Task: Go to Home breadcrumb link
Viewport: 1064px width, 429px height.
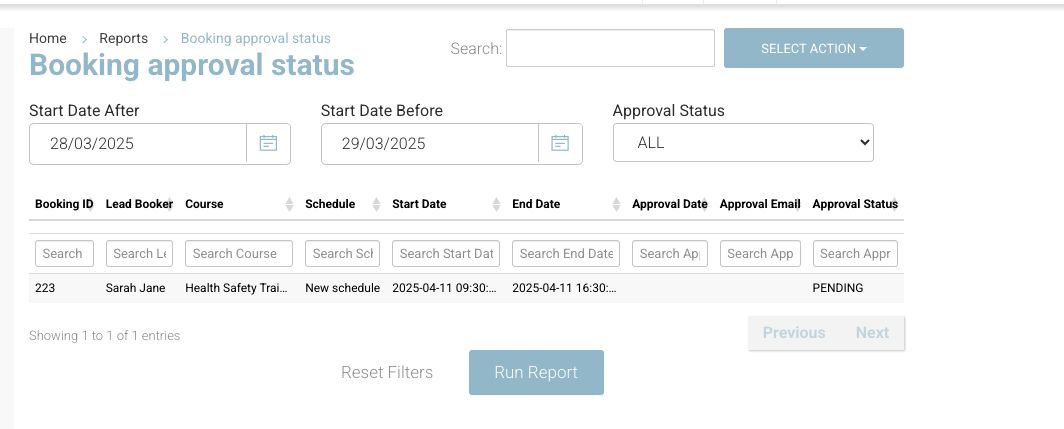Action: click(48, 38)
